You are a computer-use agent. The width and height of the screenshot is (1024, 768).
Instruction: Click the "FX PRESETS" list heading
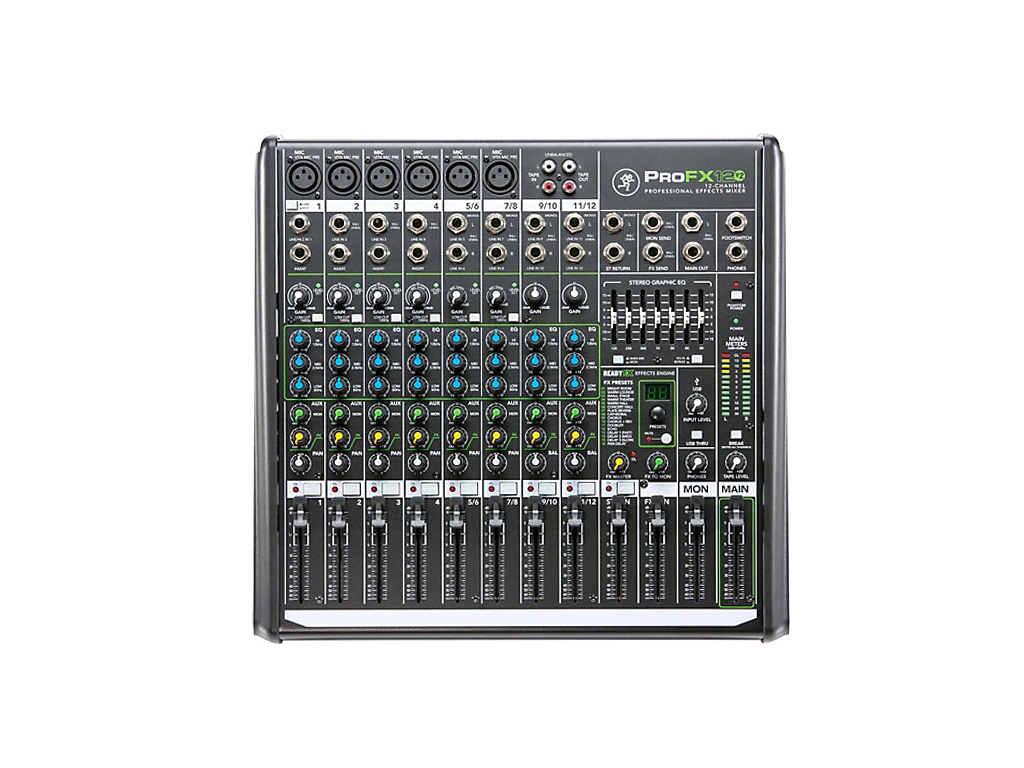(x=618, y=383)
